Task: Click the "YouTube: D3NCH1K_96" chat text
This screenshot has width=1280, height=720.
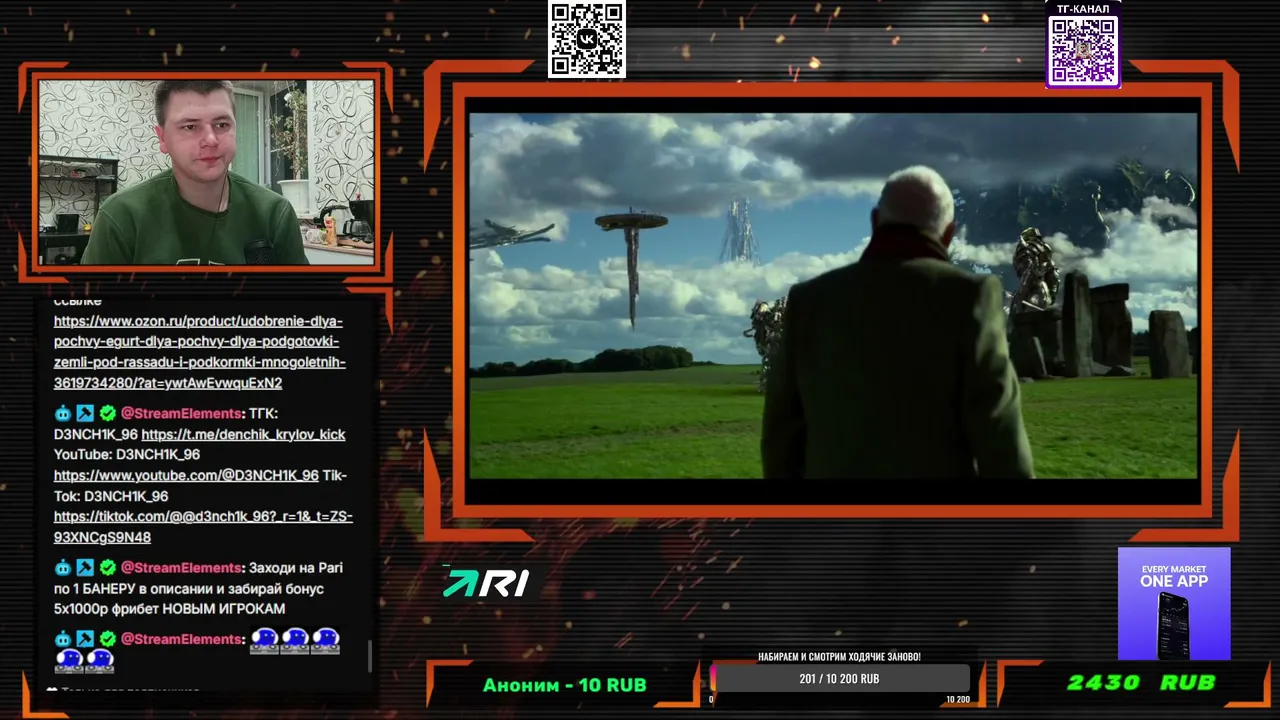Action: coord(127,455)
